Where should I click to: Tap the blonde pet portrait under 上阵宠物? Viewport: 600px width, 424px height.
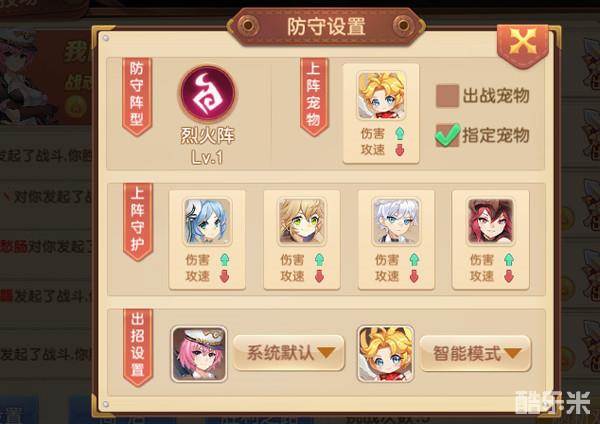pos(382,96)
